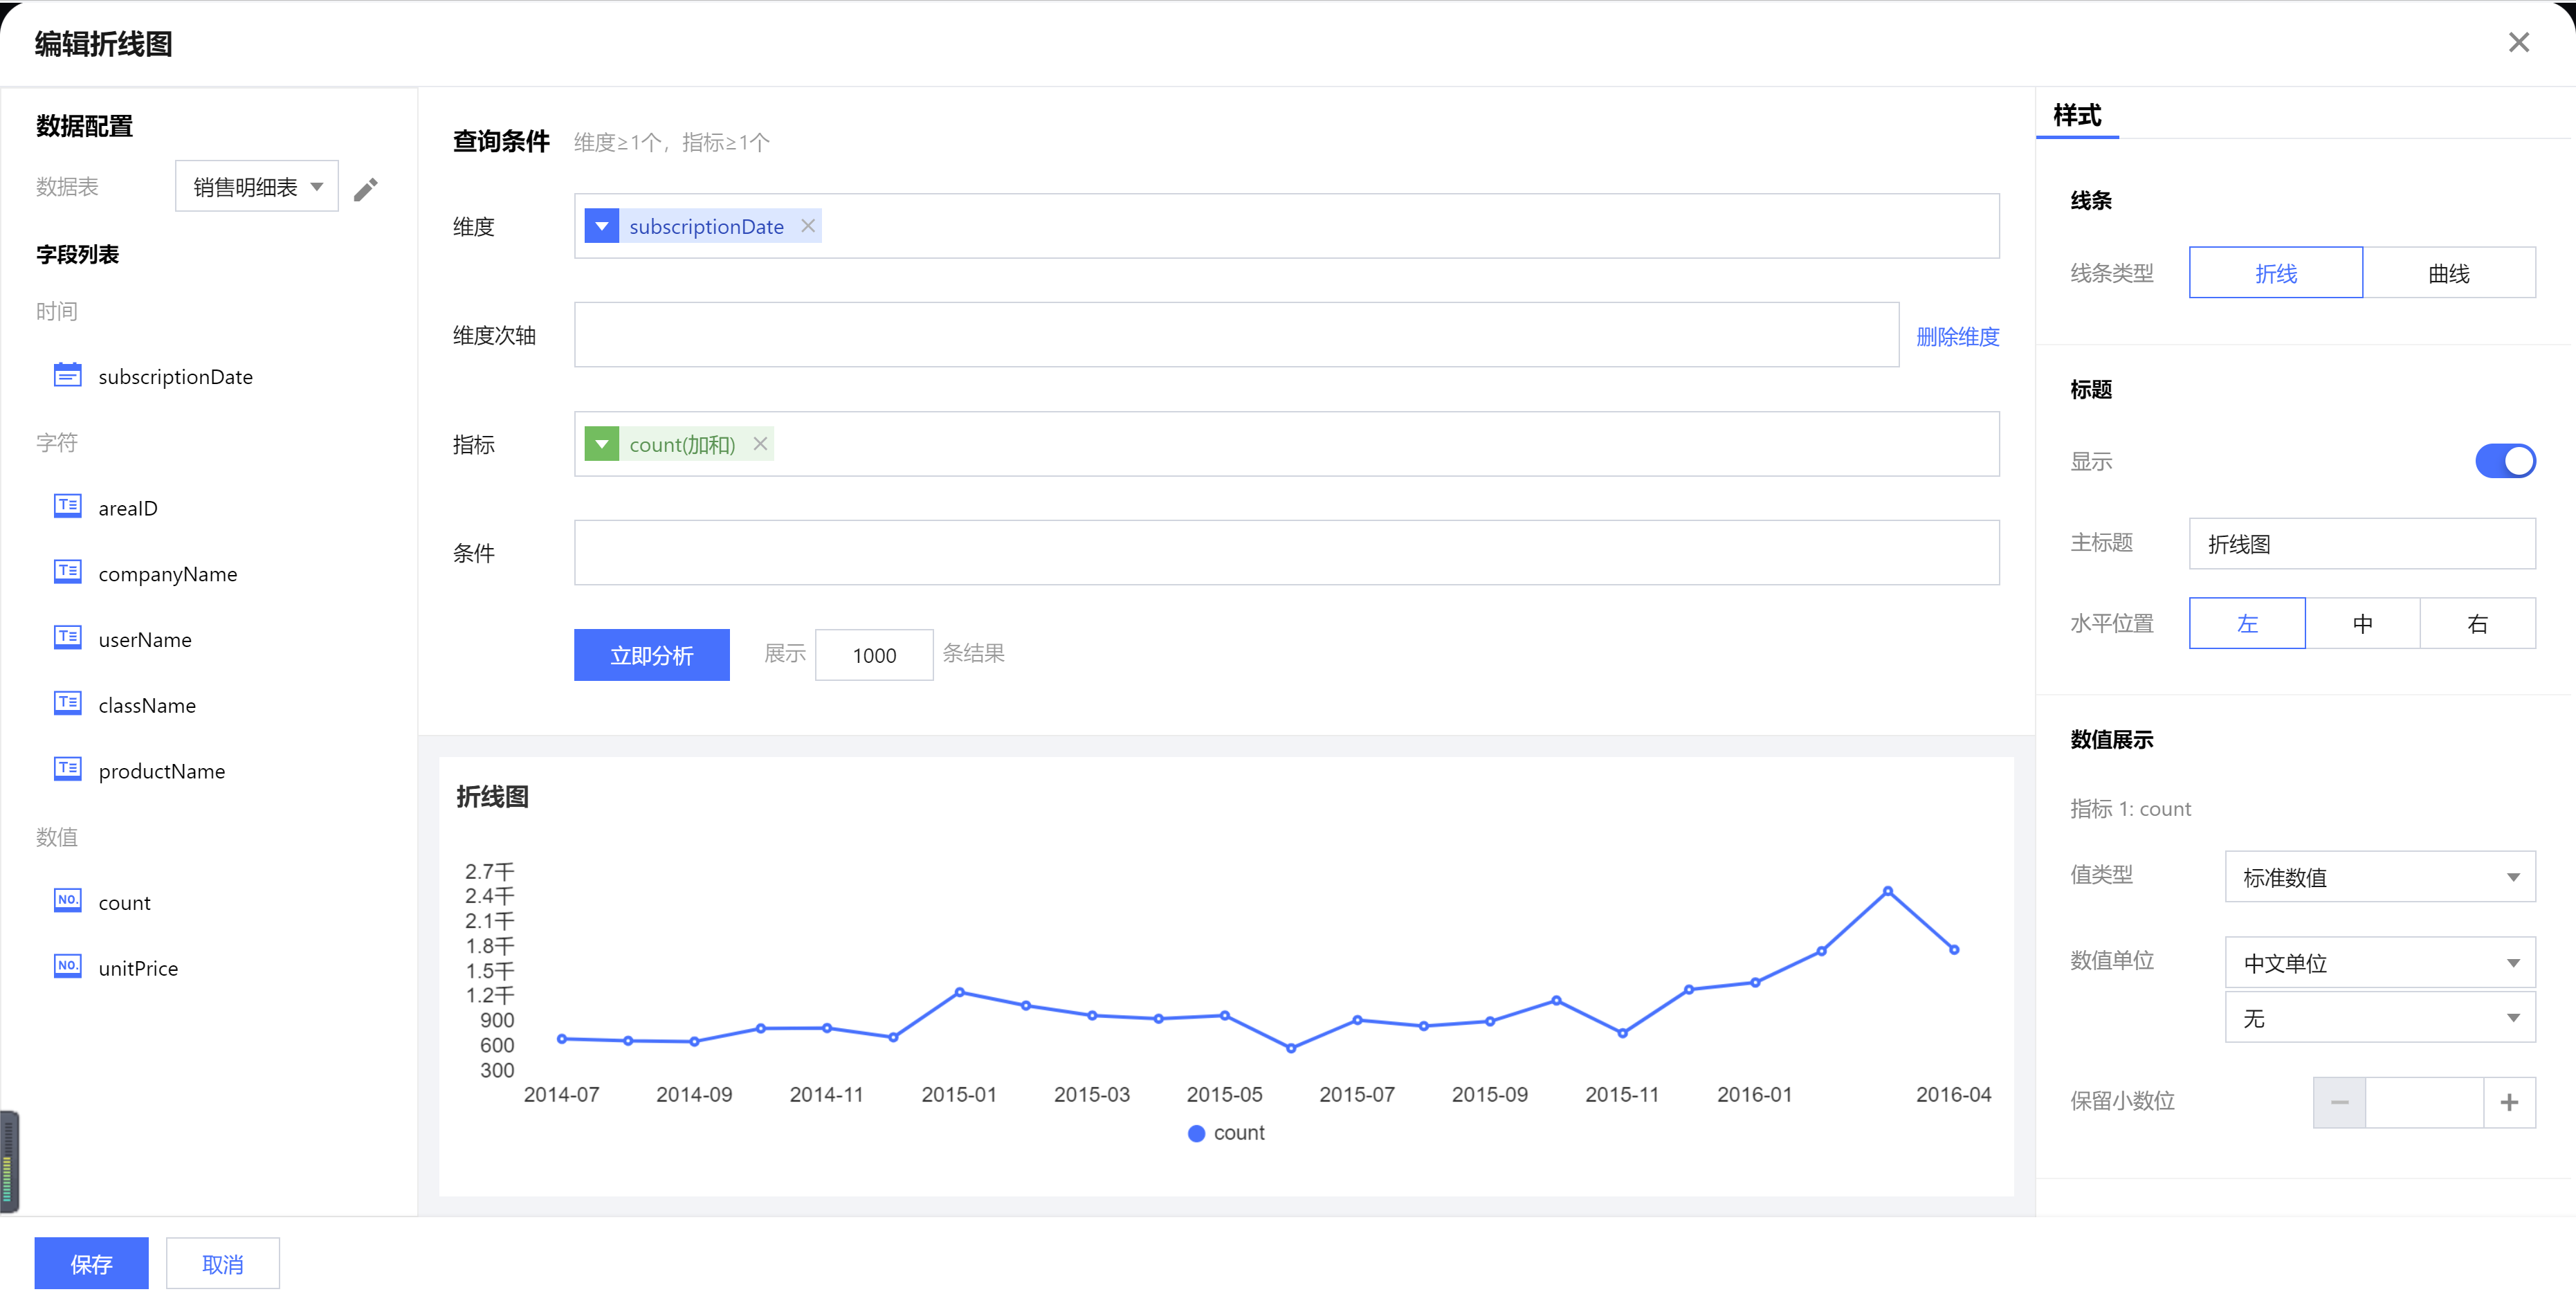Click the plus icon for 保留小数位
The height and width of the screenshot is (1303, 2576).
click(2509, 1102)
